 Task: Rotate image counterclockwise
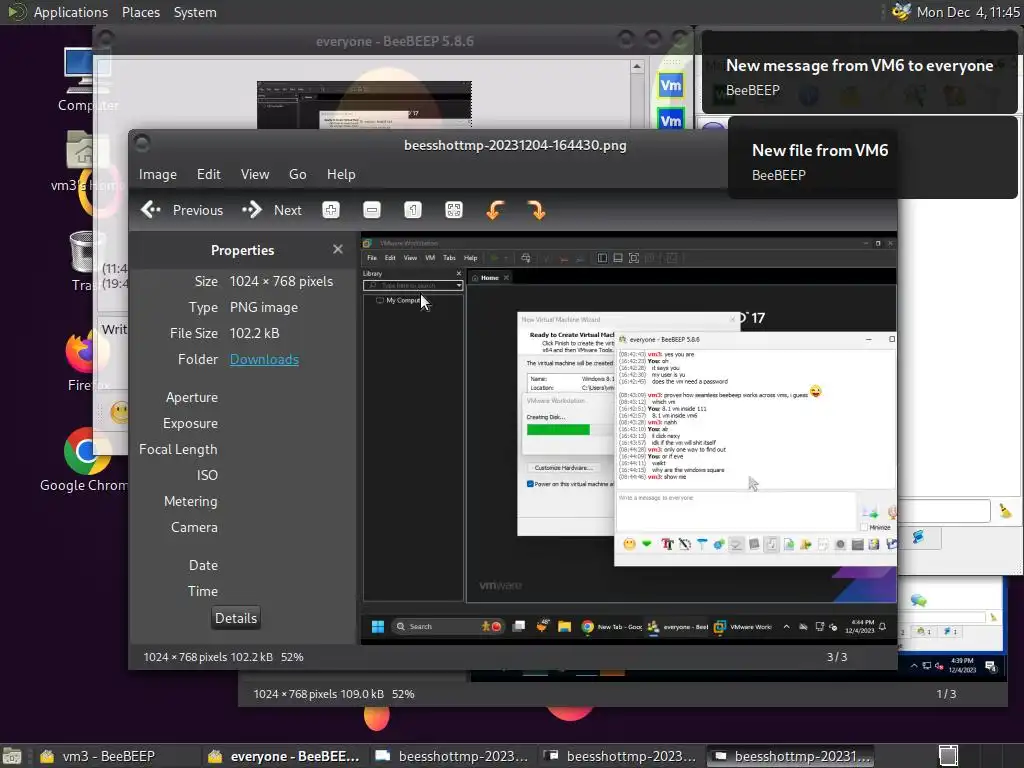point(495,210)
